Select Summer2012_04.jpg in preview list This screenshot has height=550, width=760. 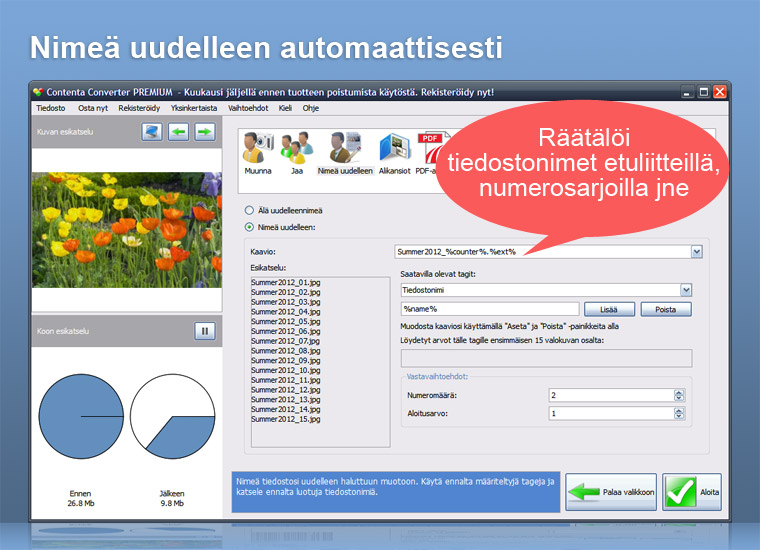point(286,312)
